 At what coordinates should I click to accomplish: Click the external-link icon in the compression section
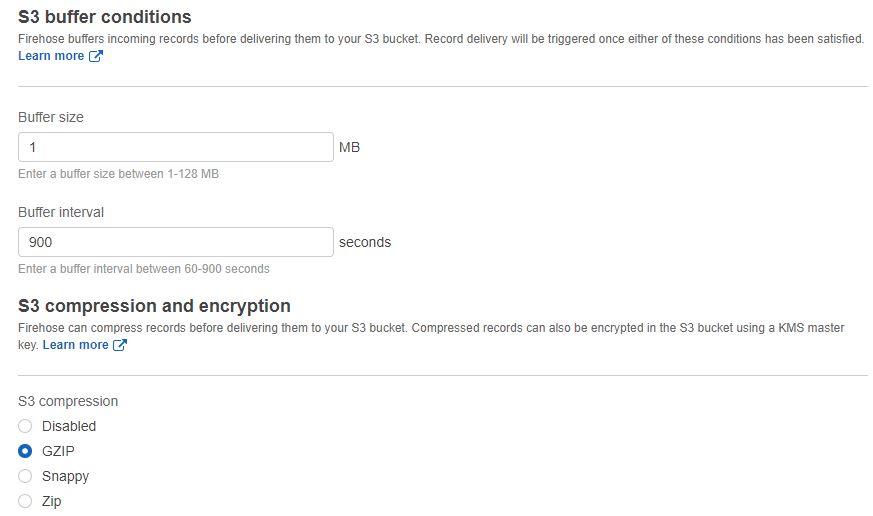coord(120,345)
